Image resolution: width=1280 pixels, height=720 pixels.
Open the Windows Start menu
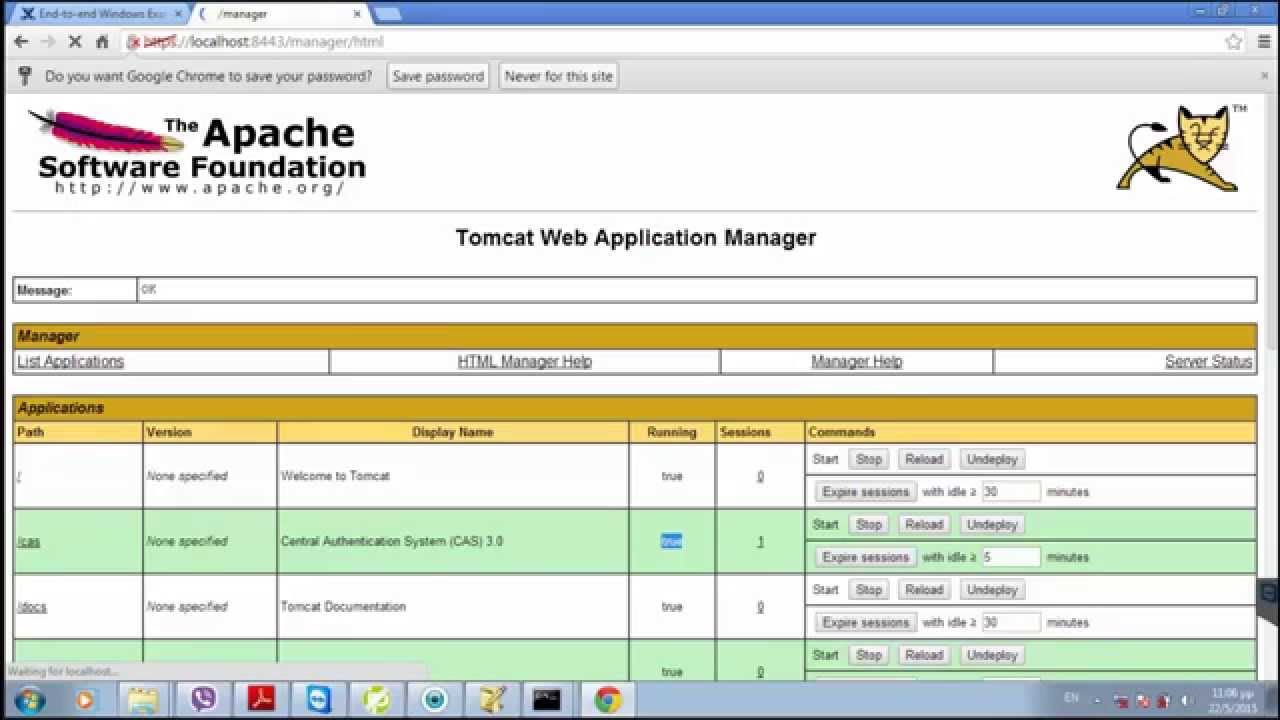pos(29,700)
